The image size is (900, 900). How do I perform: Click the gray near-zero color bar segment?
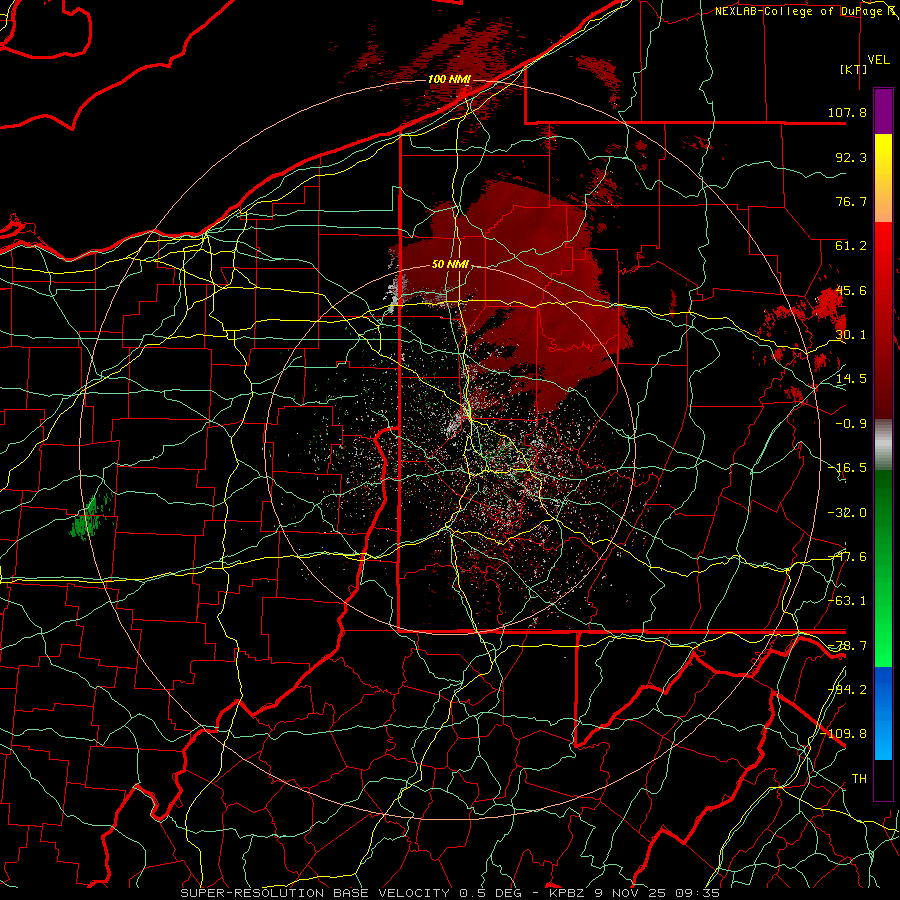[x=883, y=444]
